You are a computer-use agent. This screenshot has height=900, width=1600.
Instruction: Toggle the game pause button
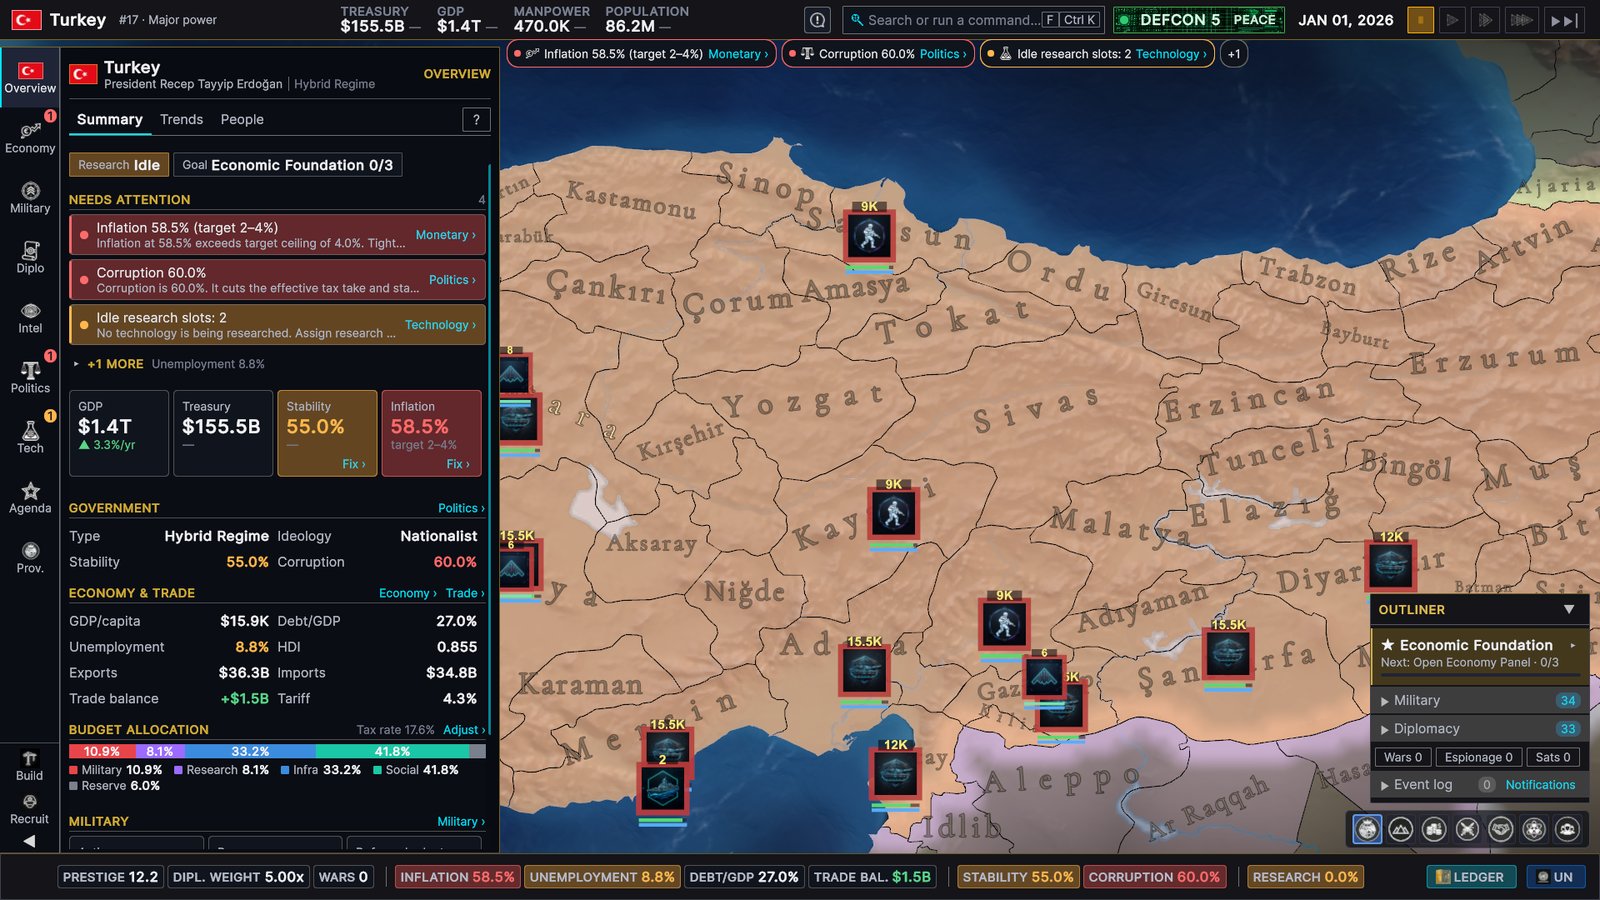pos(1420,20)
